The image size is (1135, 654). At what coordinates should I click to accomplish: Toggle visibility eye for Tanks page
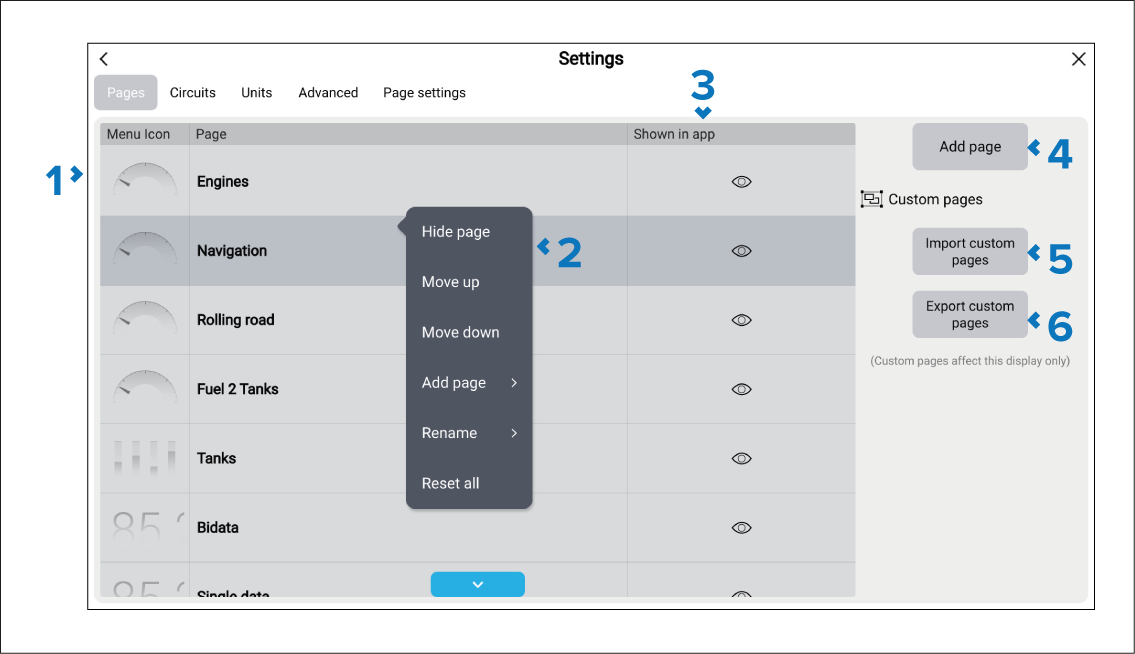point(741,458)
